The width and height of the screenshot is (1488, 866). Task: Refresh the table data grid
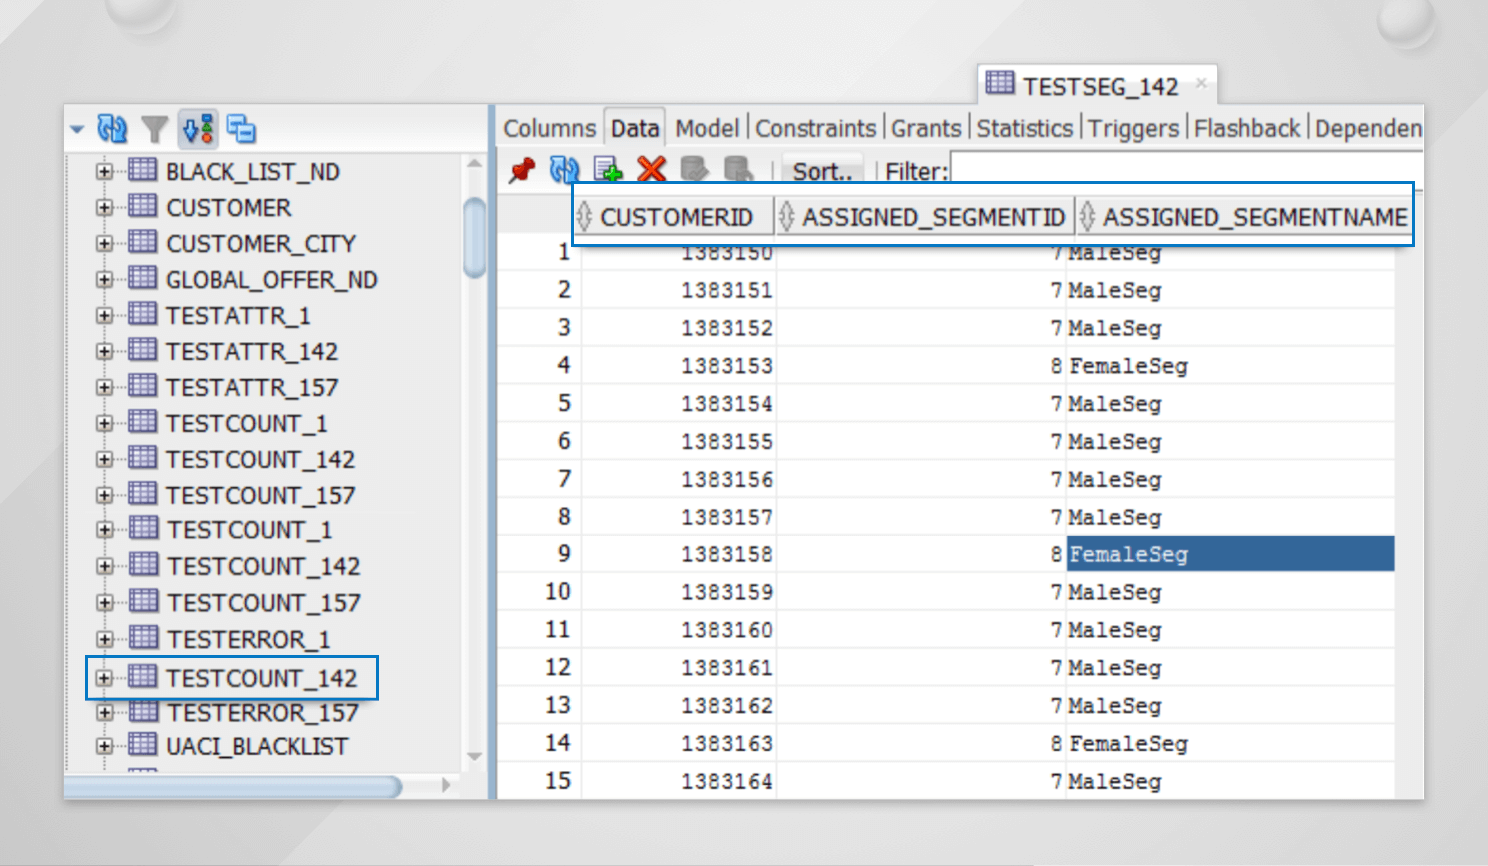click(564, 170)
